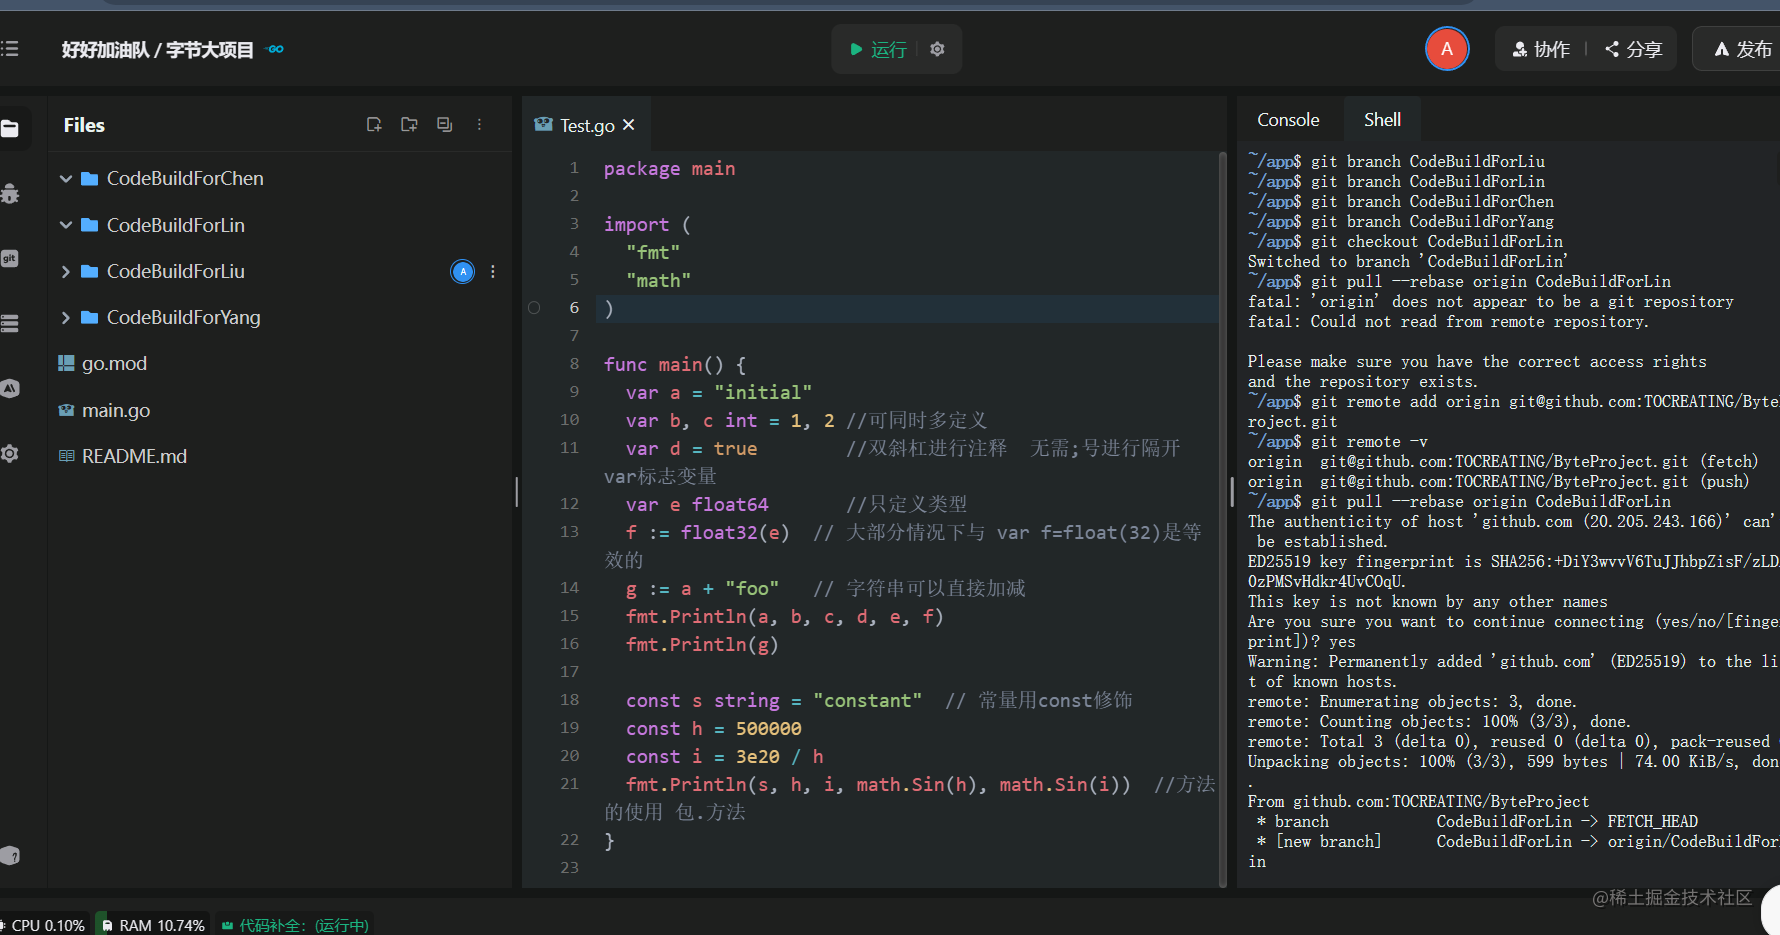The height and width of the screenshot is (935, 1780).
Task: Click the project title 好好加油队 / 字节大项目
Action: tap(158, 49)
